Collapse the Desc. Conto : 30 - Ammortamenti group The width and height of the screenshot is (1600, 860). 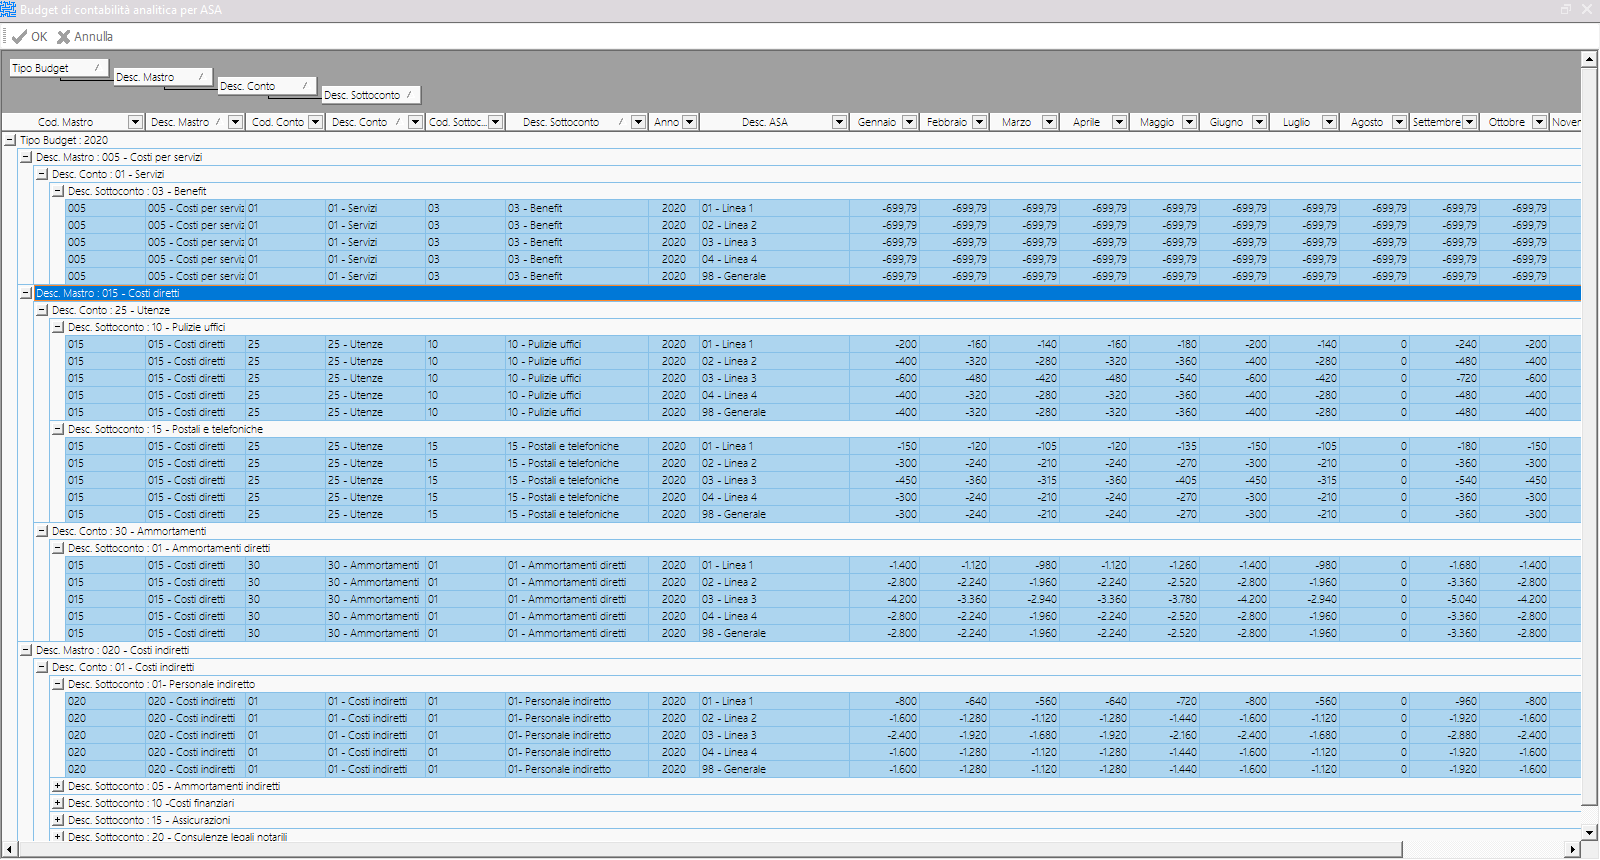(x=42, y=531)
